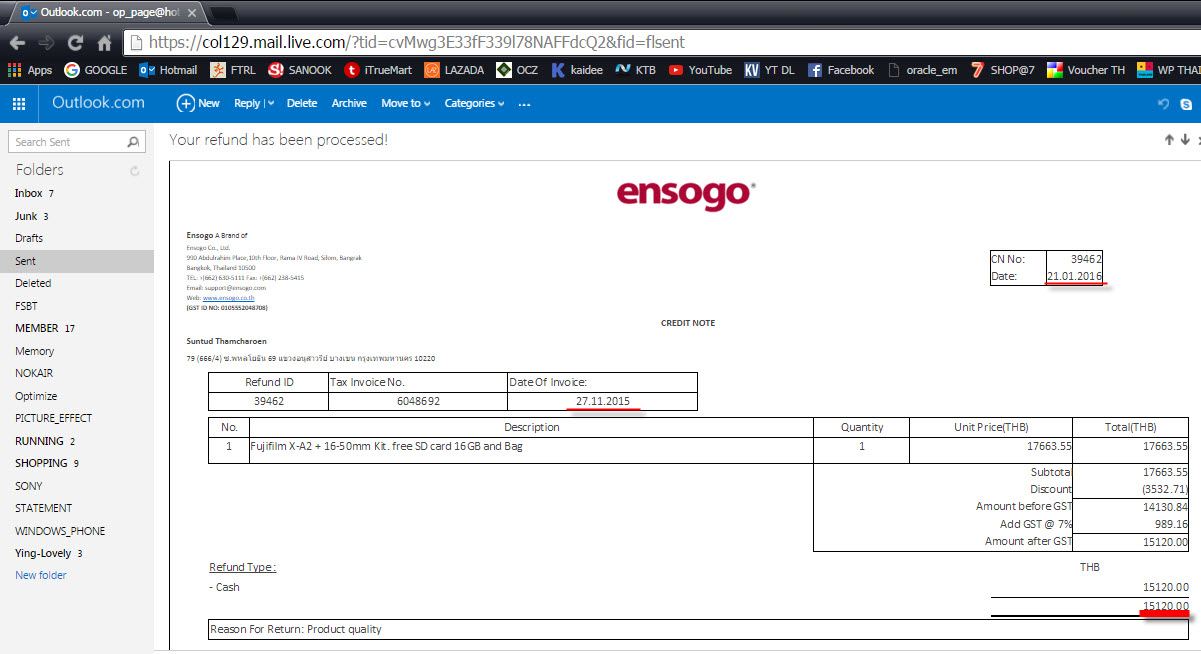Open the Hotmail bookmark
Screen dimensions: 1201x654
tap(169, 70)
